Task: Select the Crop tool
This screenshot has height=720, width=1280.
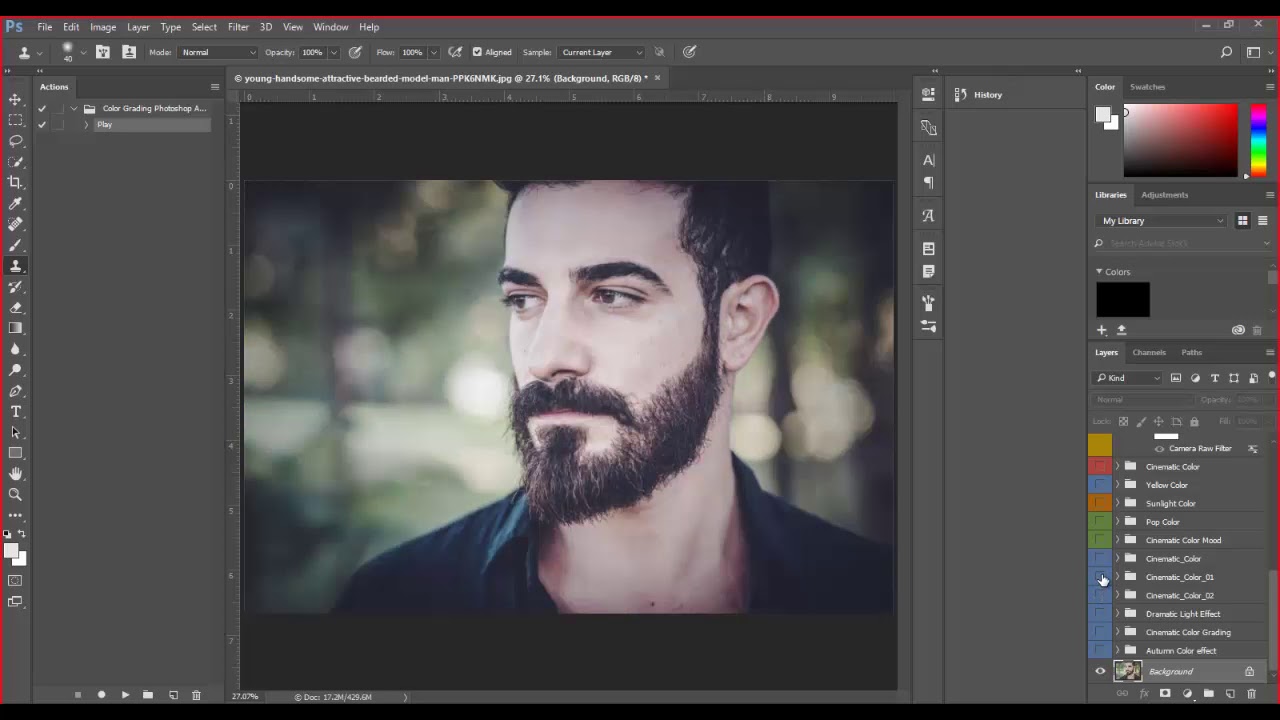Action: click(16, 182)
